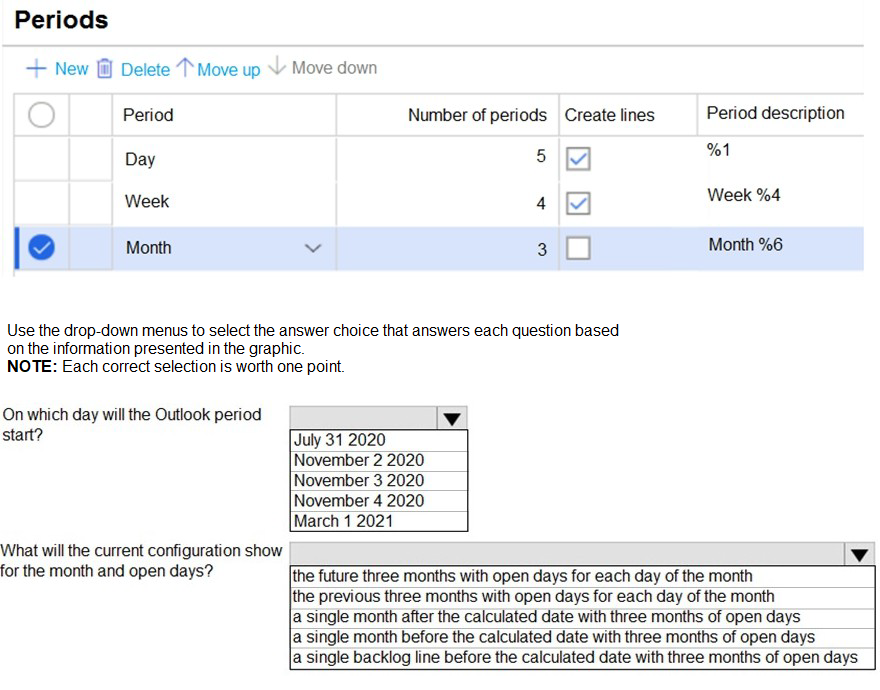Expand the Month period dropdown chevron
880x690 pixels.
[x=314, y=248]
